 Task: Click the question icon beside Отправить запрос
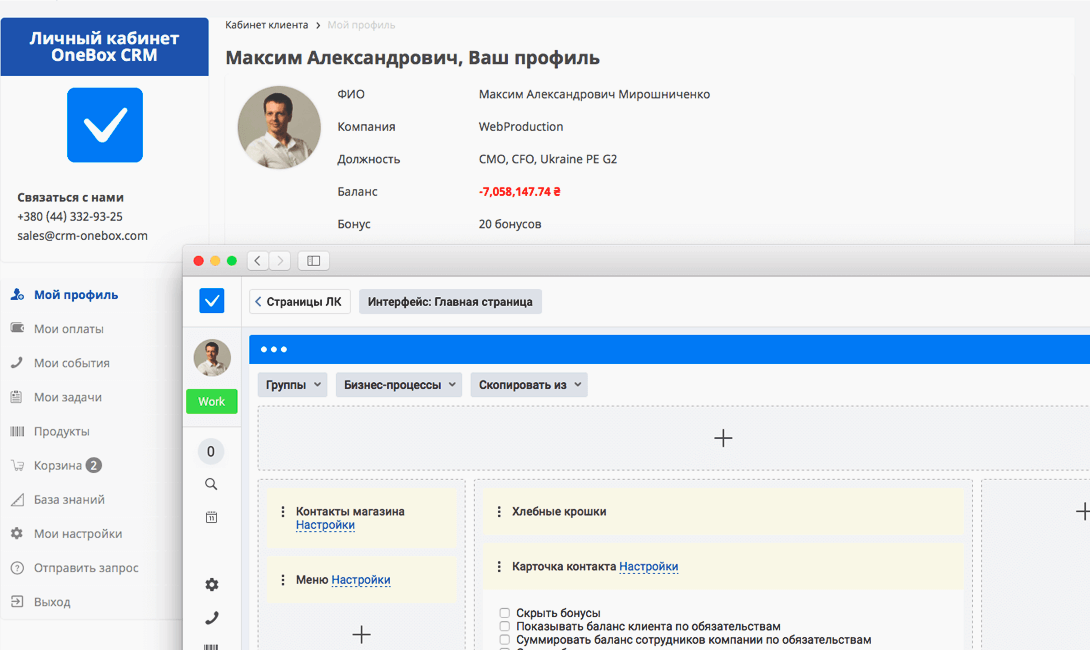pos(17,567)
